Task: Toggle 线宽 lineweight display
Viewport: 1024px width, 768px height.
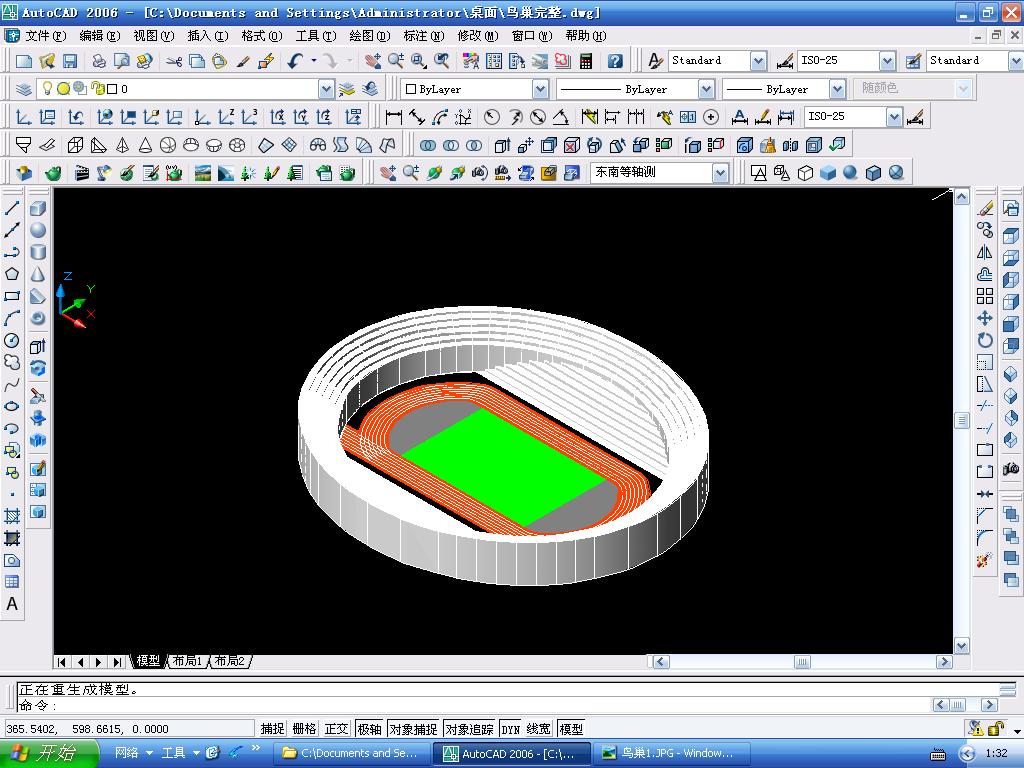Action: pos(539,729)
